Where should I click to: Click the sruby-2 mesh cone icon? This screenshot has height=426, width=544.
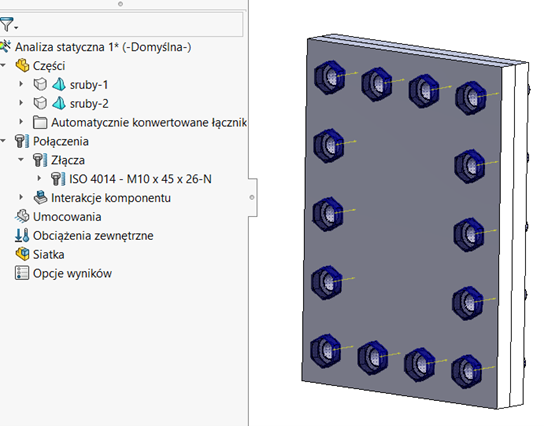click(59, 103)
